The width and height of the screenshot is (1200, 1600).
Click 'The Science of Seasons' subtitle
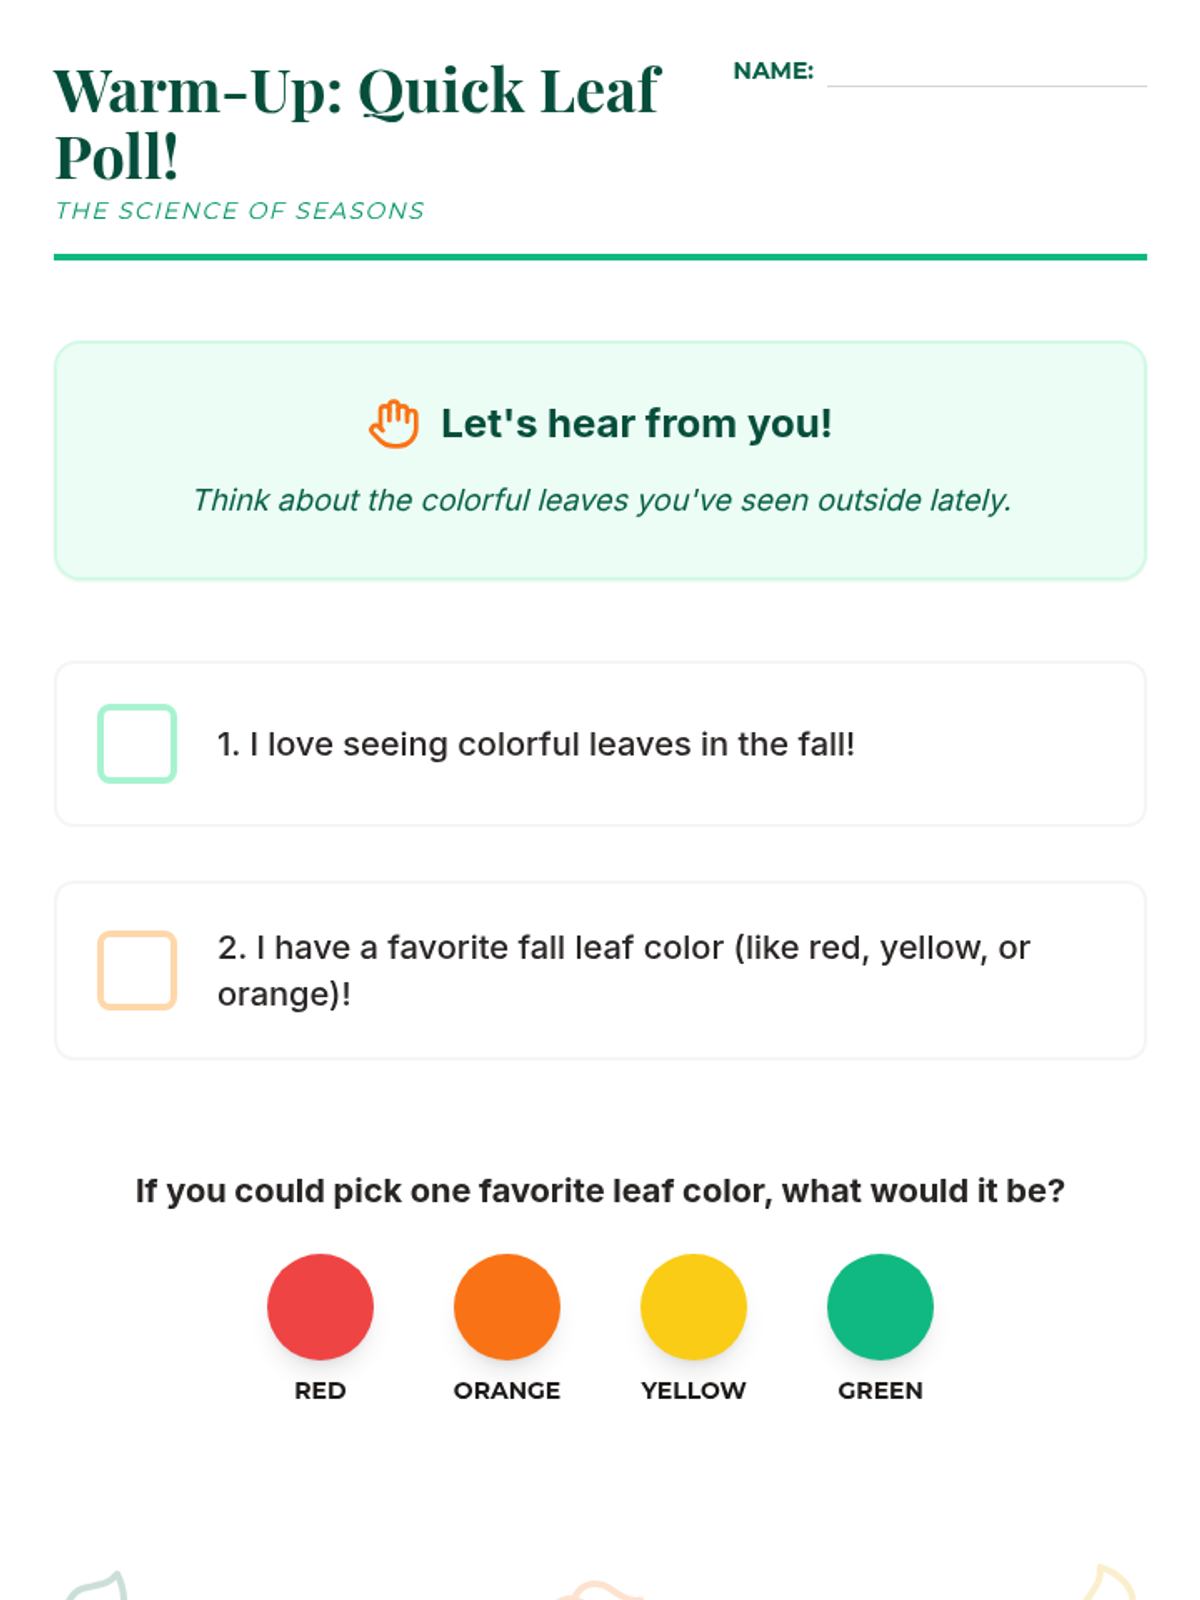(x=240, y=211)
